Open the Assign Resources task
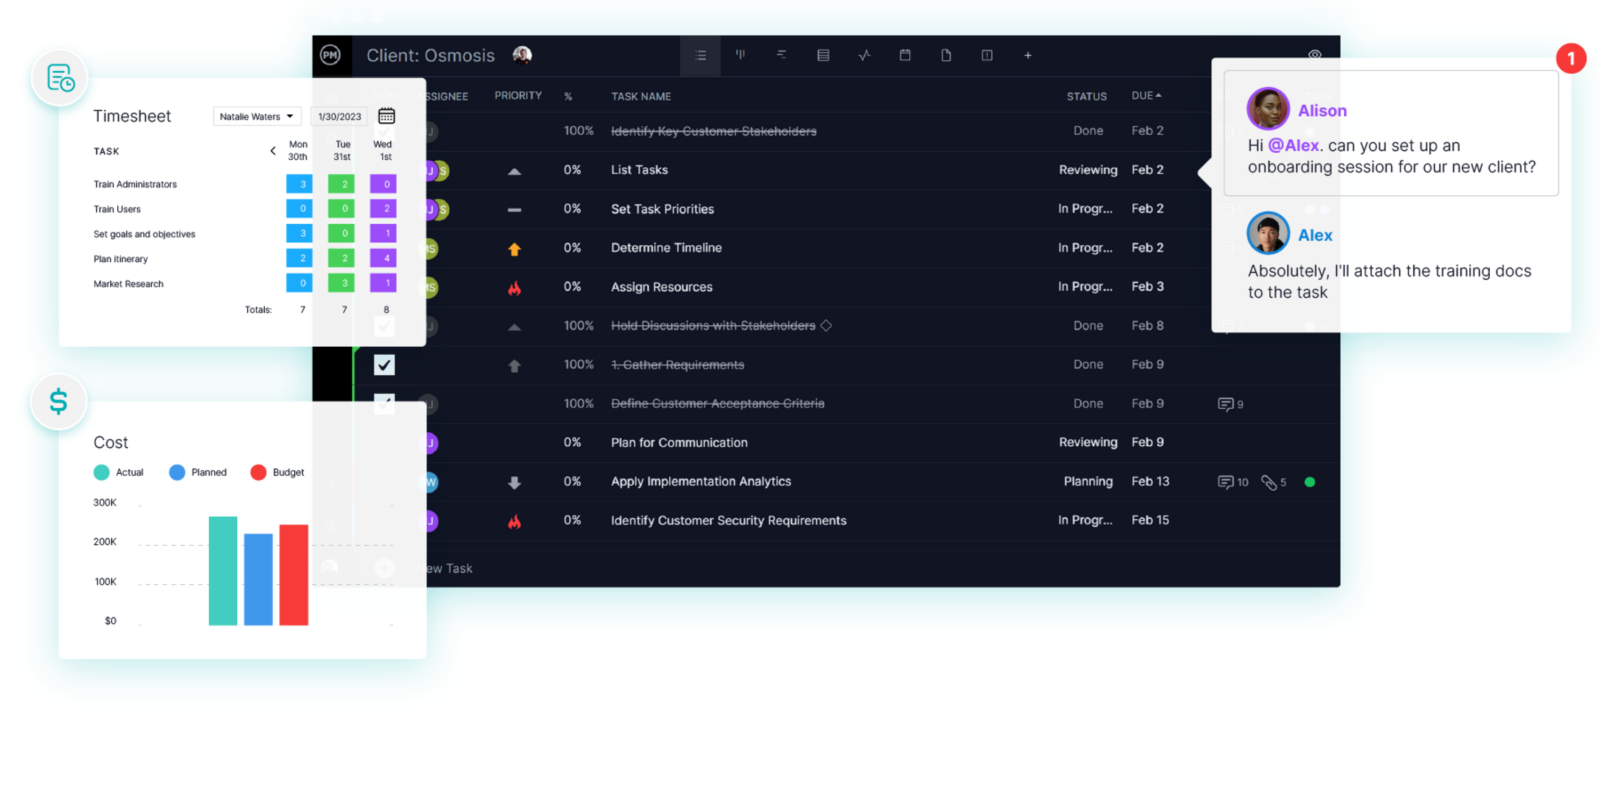The width and height of the screenshot is (1600, 800). point(661,287)
